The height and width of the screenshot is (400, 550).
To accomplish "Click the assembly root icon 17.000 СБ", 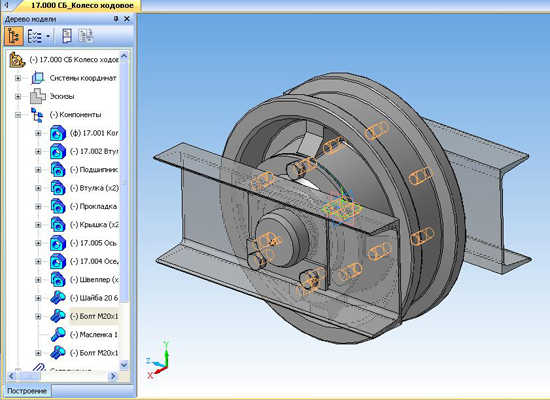I will 17,60.
